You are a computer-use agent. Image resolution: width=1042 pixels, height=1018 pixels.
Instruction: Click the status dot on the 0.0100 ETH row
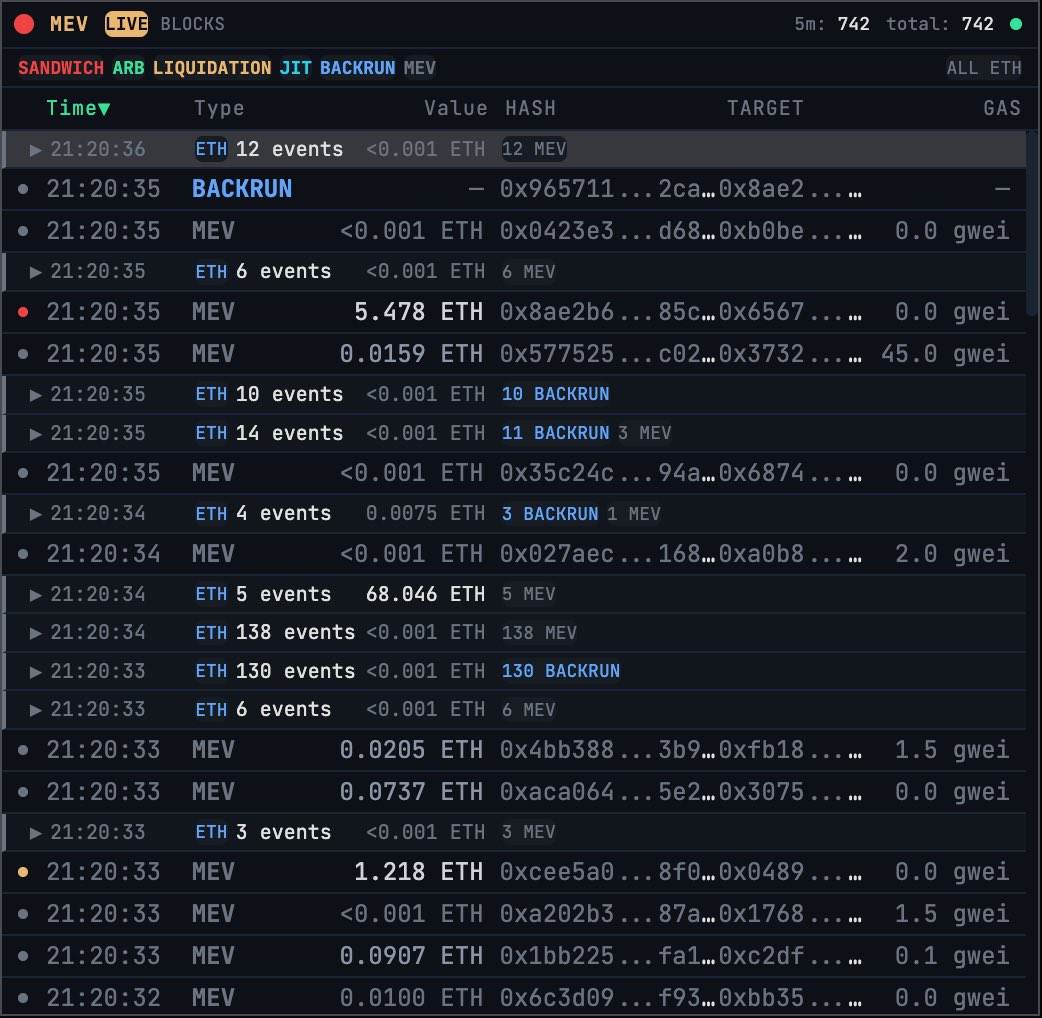coord(23,997)
